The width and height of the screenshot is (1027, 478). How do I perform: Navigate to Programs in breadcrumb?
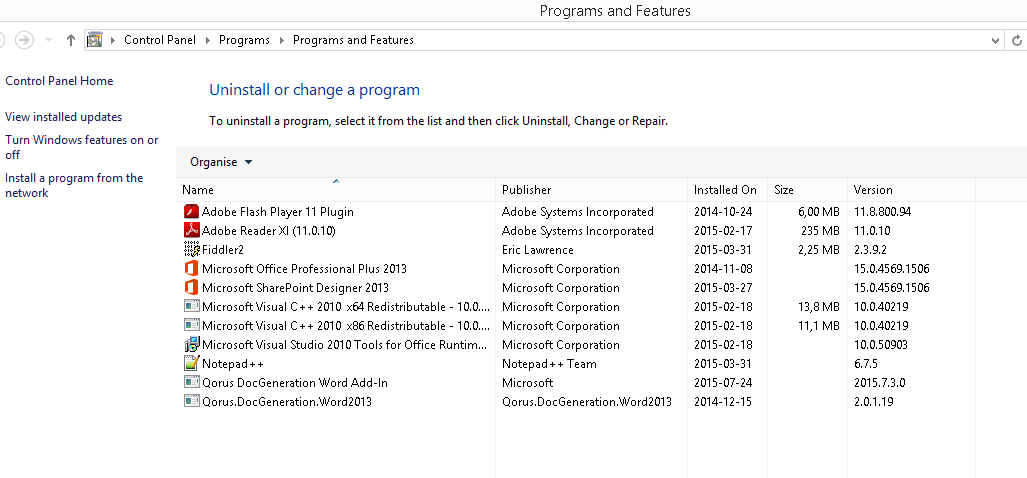(x=244, y=40)
